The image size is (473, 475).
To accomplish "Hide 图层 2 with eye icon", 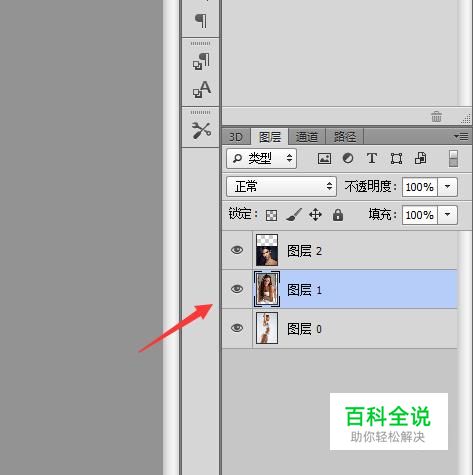I will coord(237,250).
